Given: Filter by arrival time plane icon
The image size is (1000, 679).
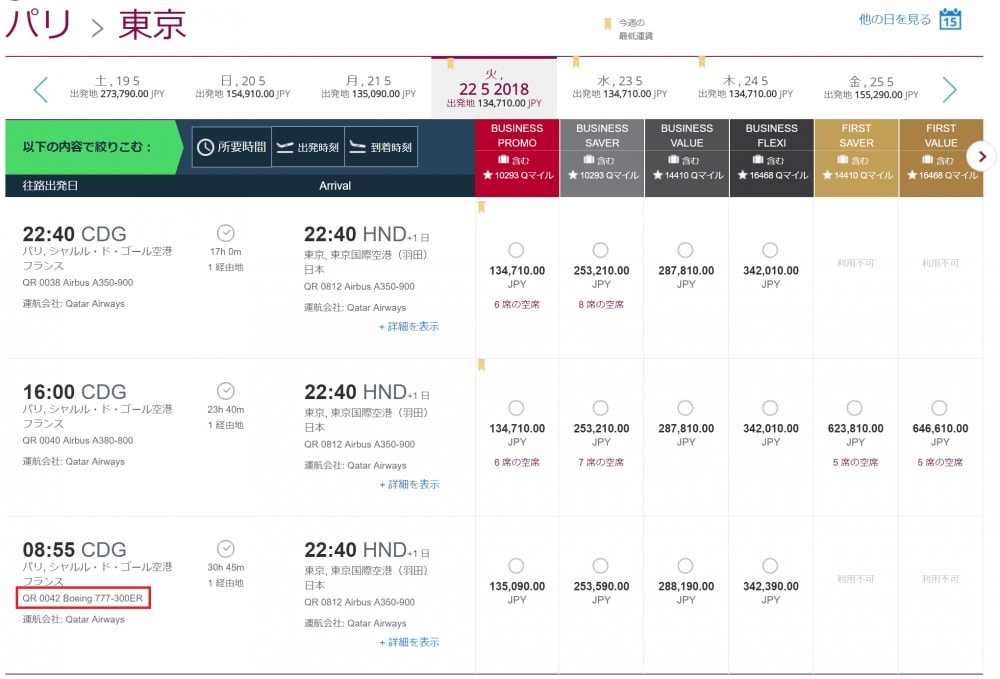Looking at the screenshot, I should coord(358,147).
